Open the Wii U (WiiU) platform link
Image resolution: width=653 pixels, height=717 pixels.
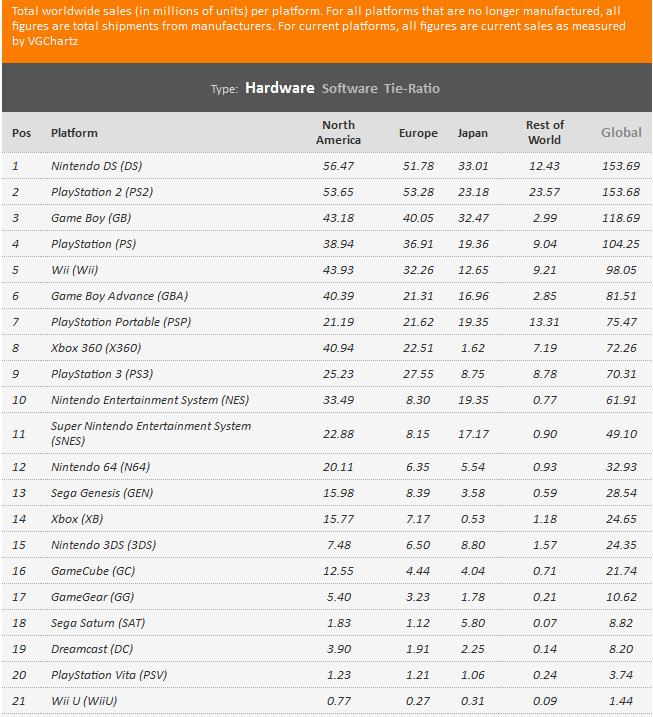(84, 702)
